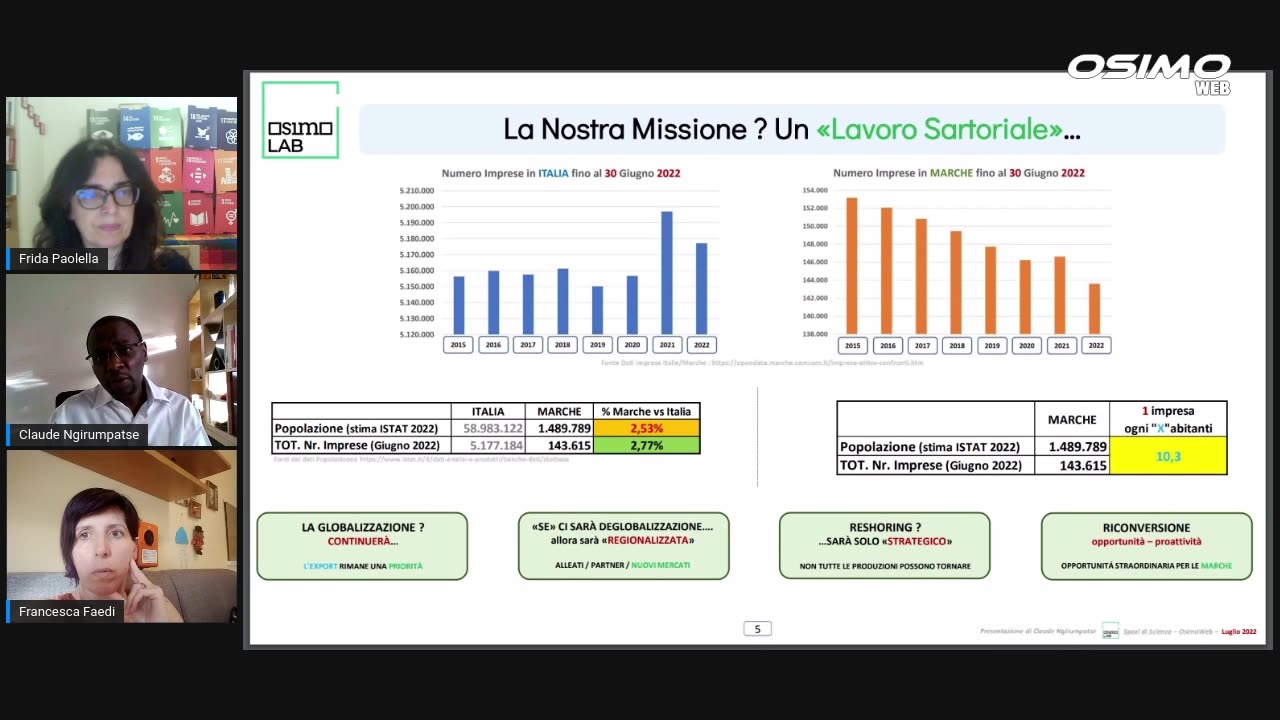Click the blue 2019 bar in Italia chart
This screenshot has height=720, width=1280.
point(597,310)
